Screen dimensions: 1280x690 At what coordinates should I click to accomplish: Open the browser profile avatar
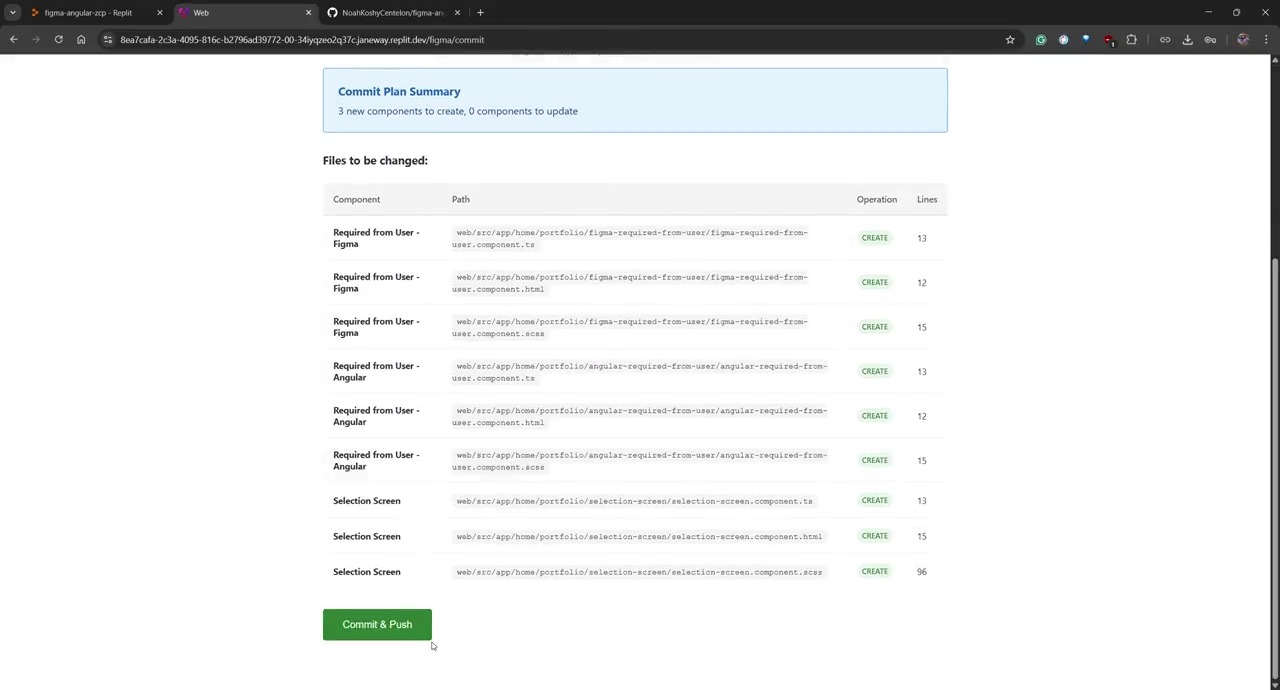tap(1243, 40)
